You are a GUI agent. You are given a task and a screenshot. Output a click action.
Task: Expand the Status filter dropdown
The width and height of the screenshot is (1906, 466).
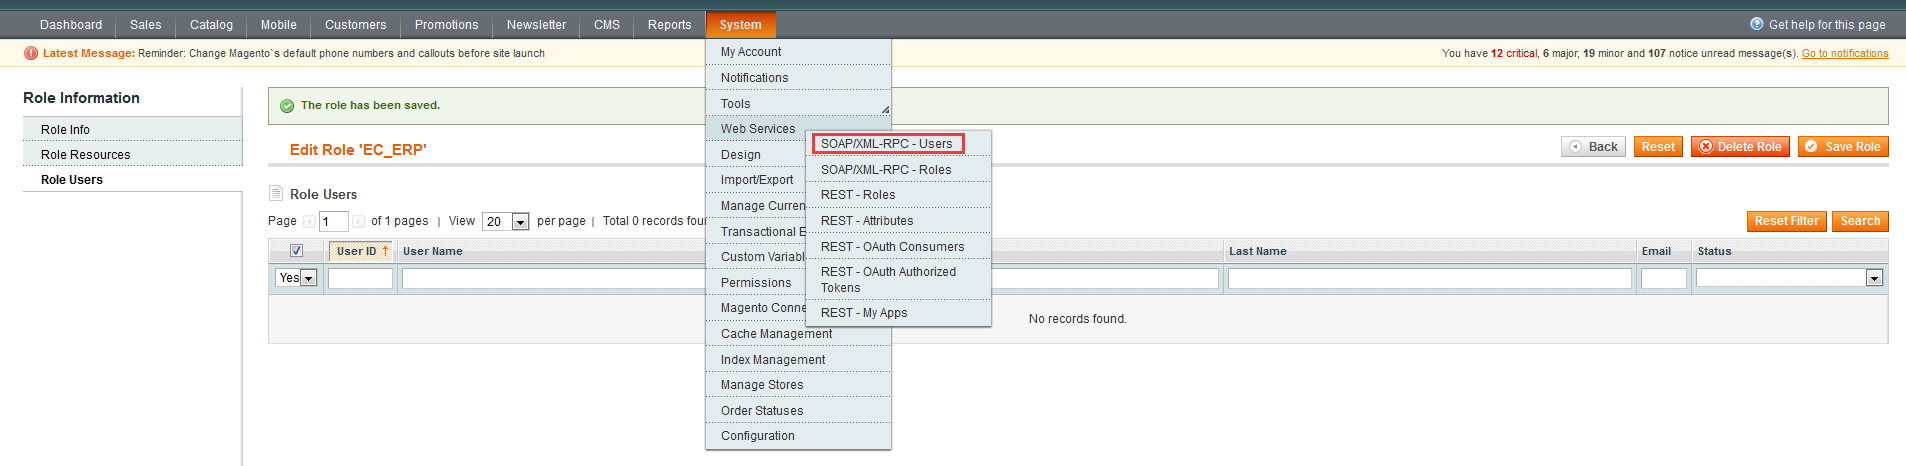click(1874, 278)
